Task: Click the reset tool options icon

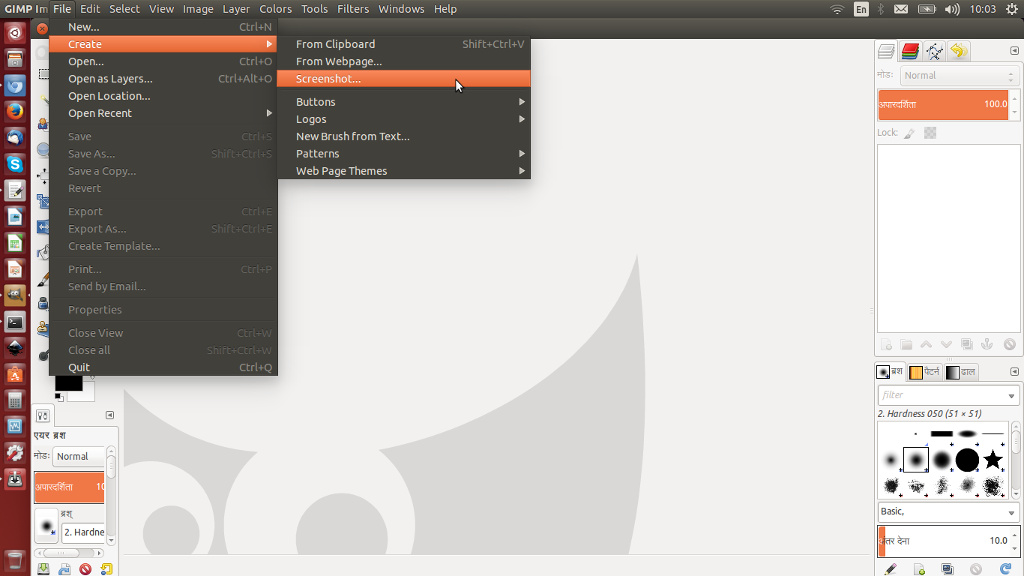Action: 106,569
